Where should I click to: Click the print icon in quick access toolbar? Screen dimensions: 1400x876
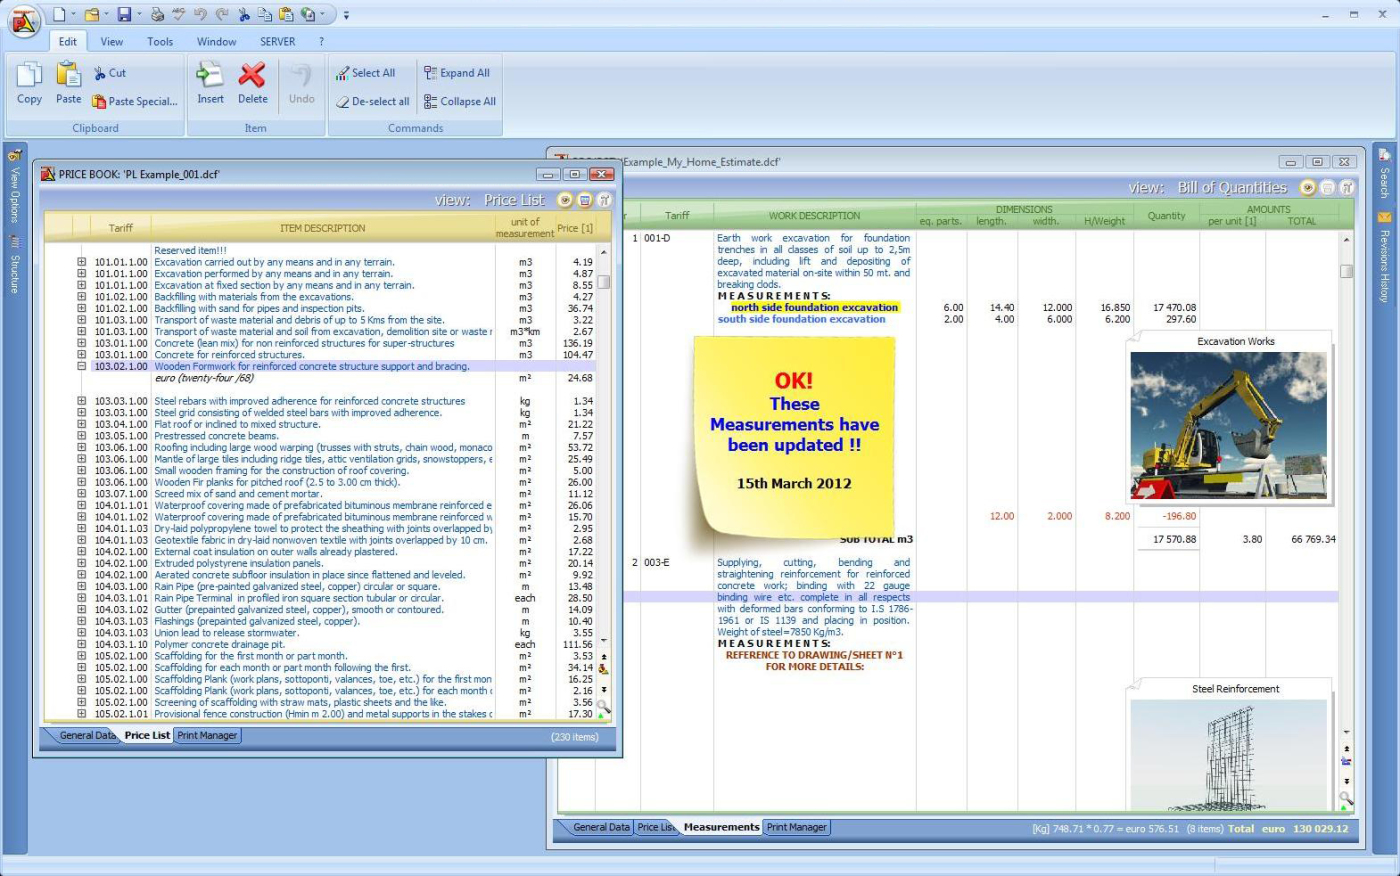[x=159, y=15]
